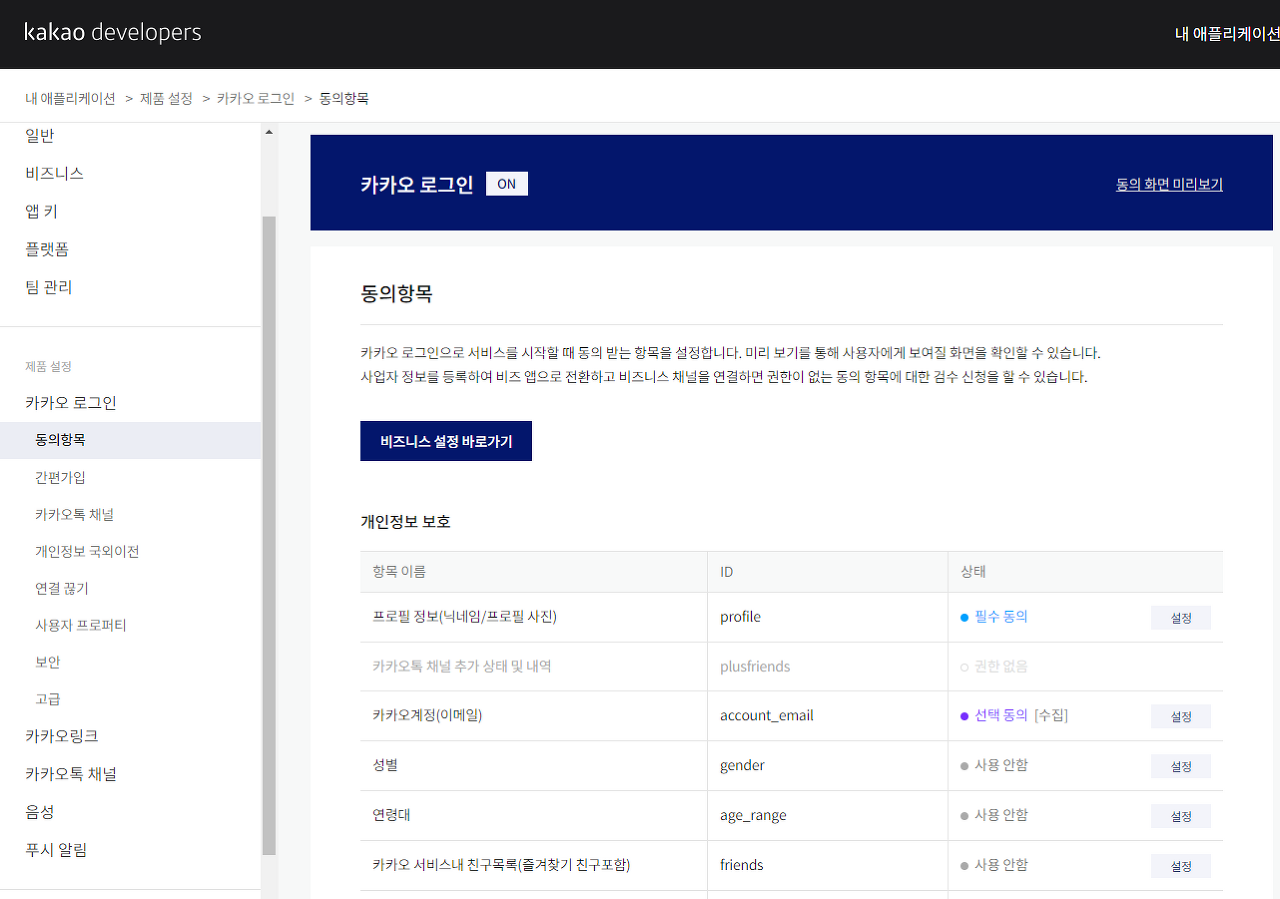Open 일반 in the sidebar
The height and width of the screenshot is (899, 1280).
(40, 136)
